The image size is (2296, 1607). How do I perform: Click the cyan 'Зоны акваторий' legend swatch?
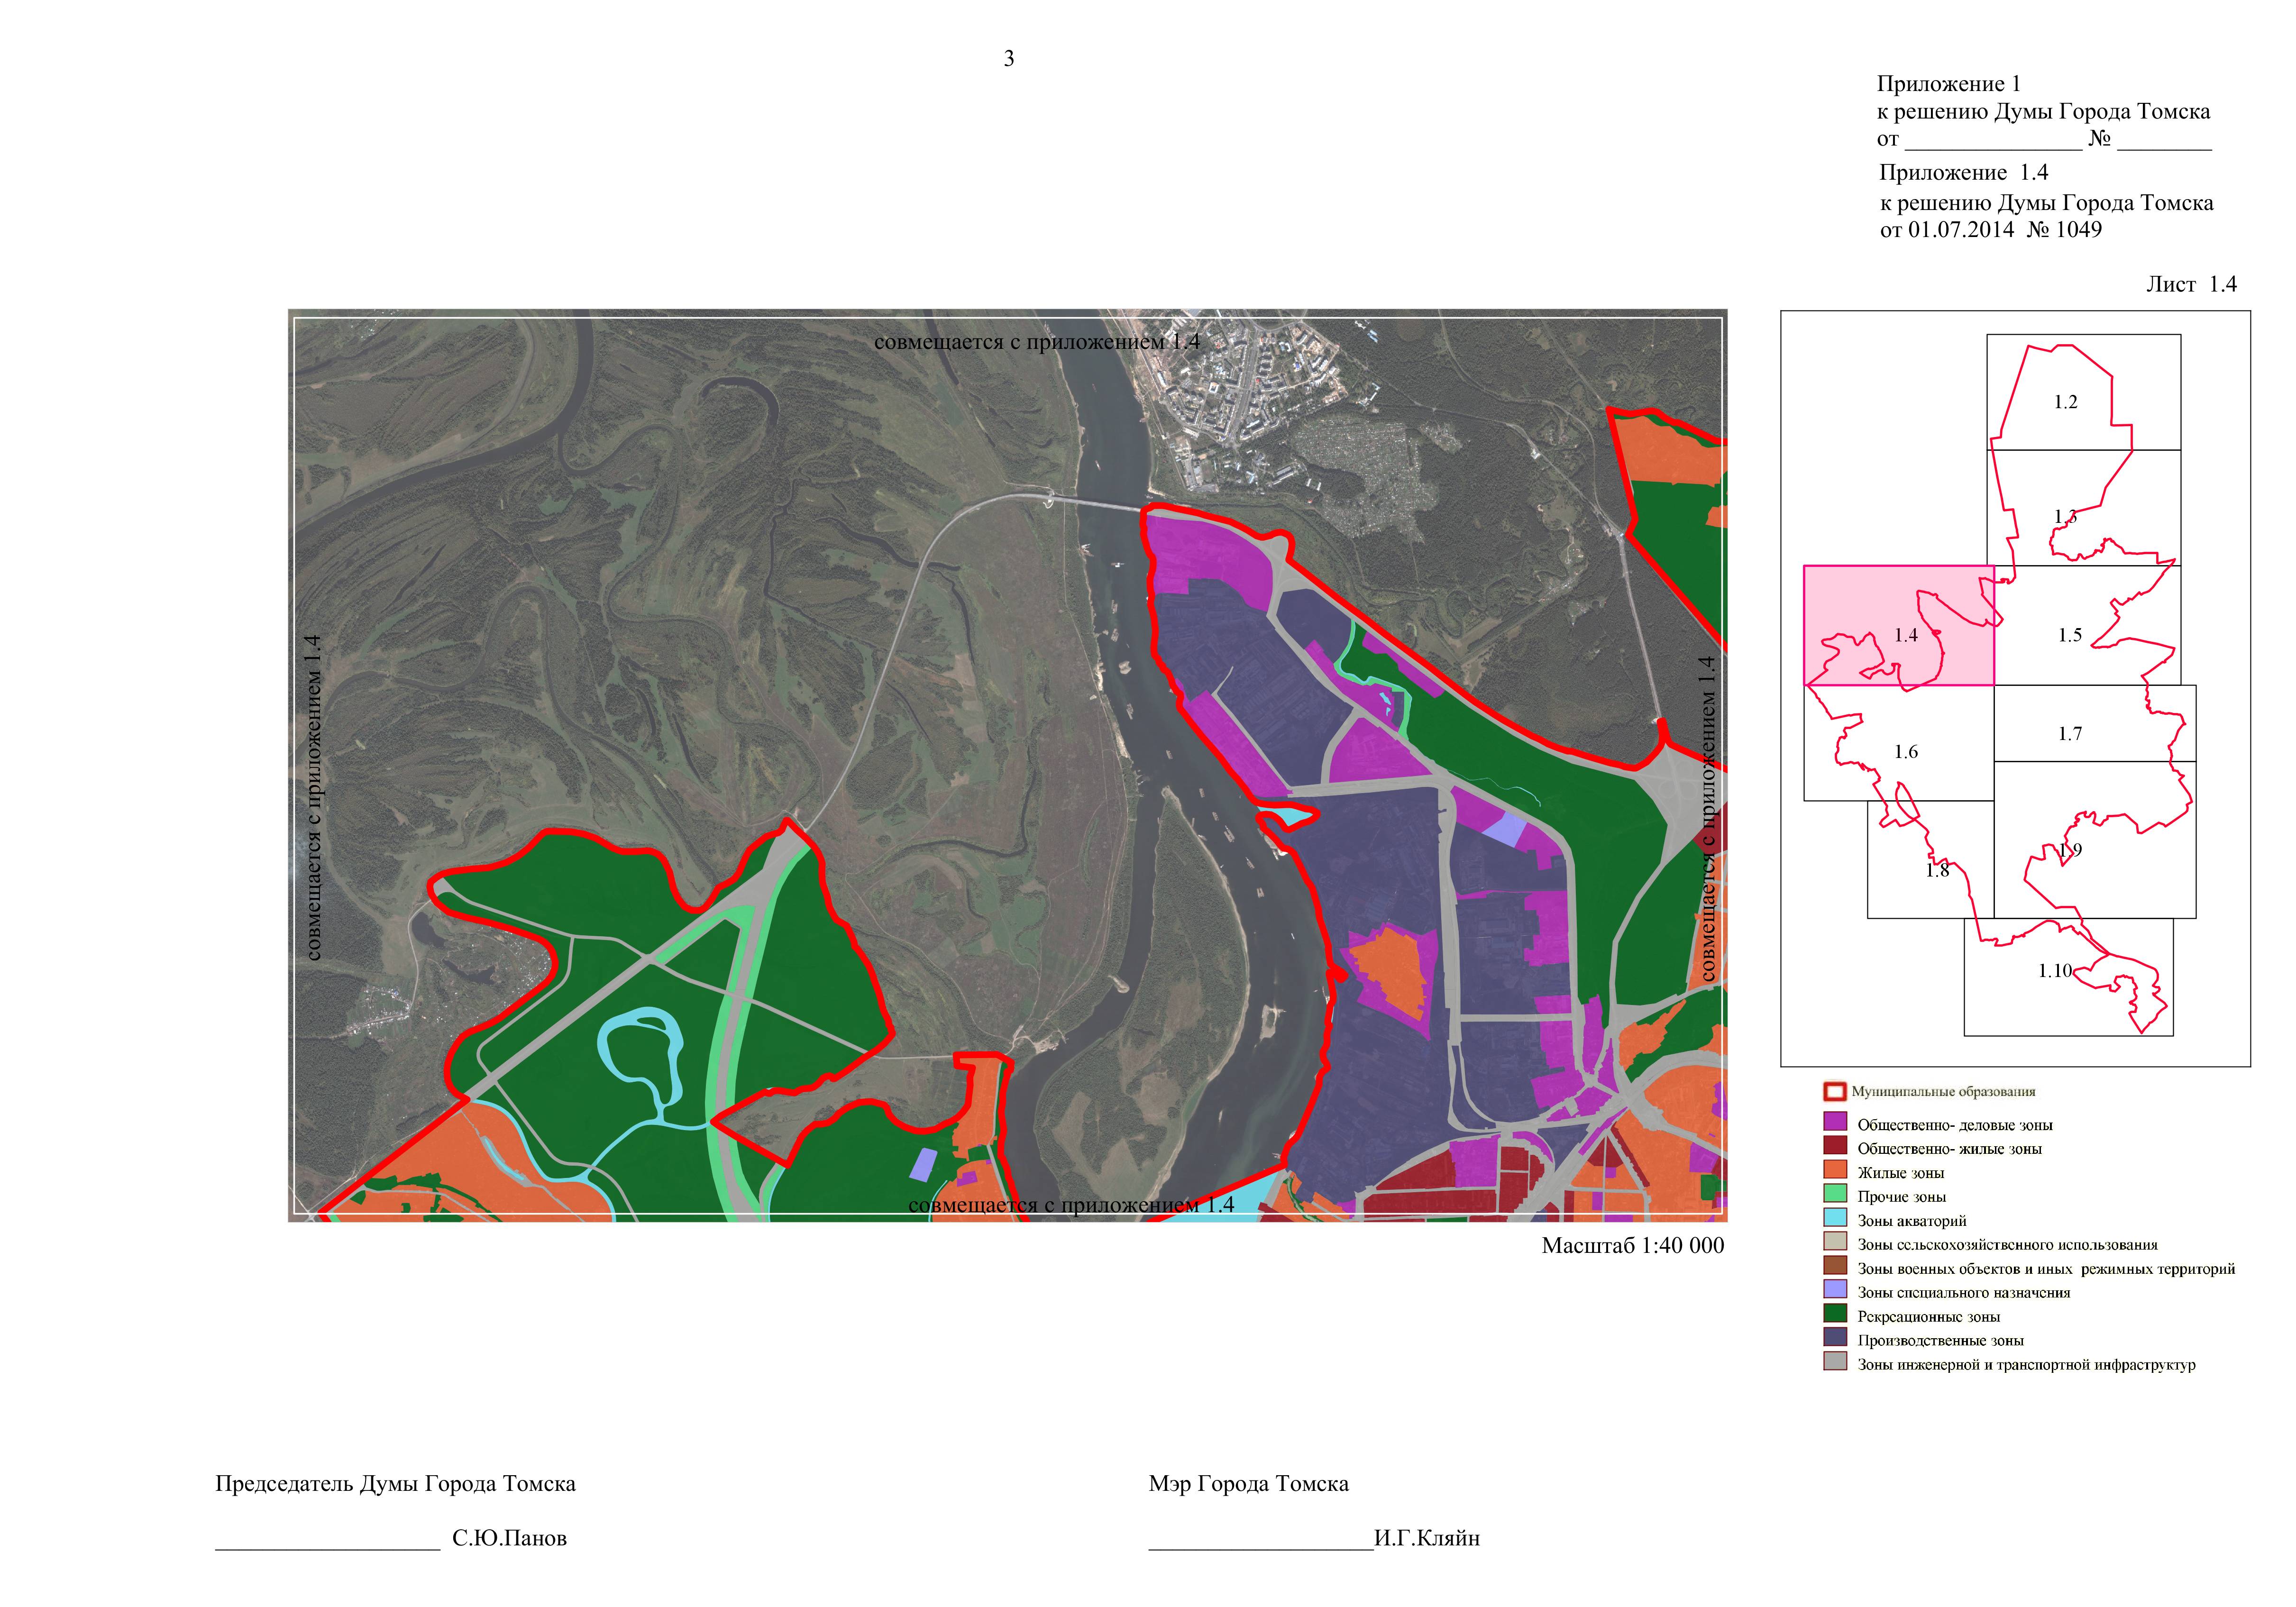1835,1217
